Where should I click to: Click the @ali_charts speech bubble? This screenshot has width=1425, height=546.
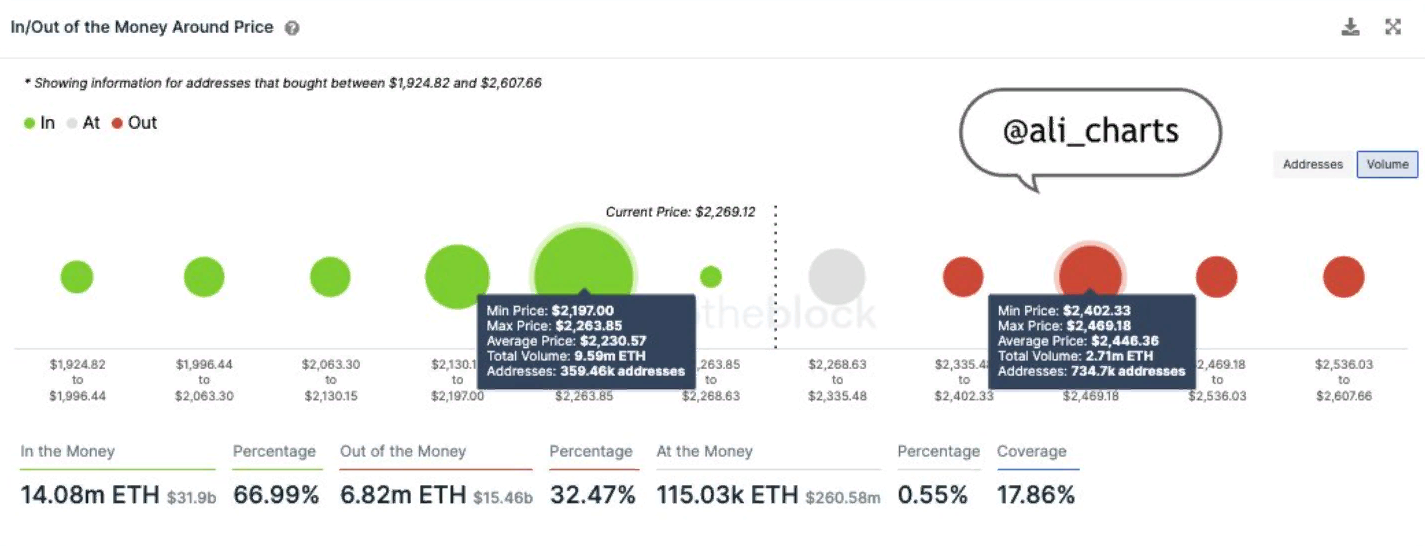(1090, 132)
